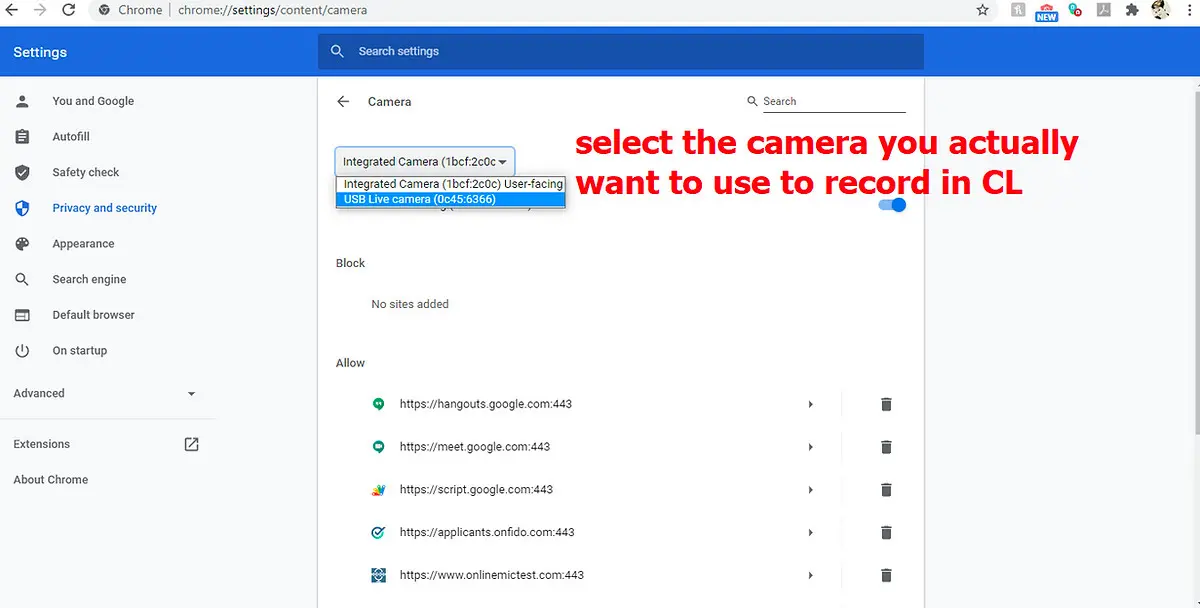
Task: Select the Privacy and security shield icon
Action: point(22,208)
